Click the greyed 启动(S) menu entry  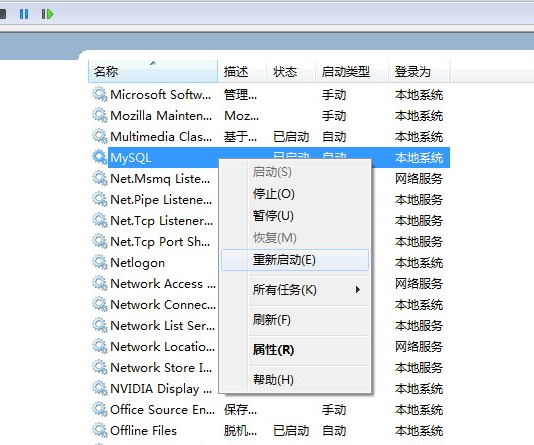tap(295, 172)
